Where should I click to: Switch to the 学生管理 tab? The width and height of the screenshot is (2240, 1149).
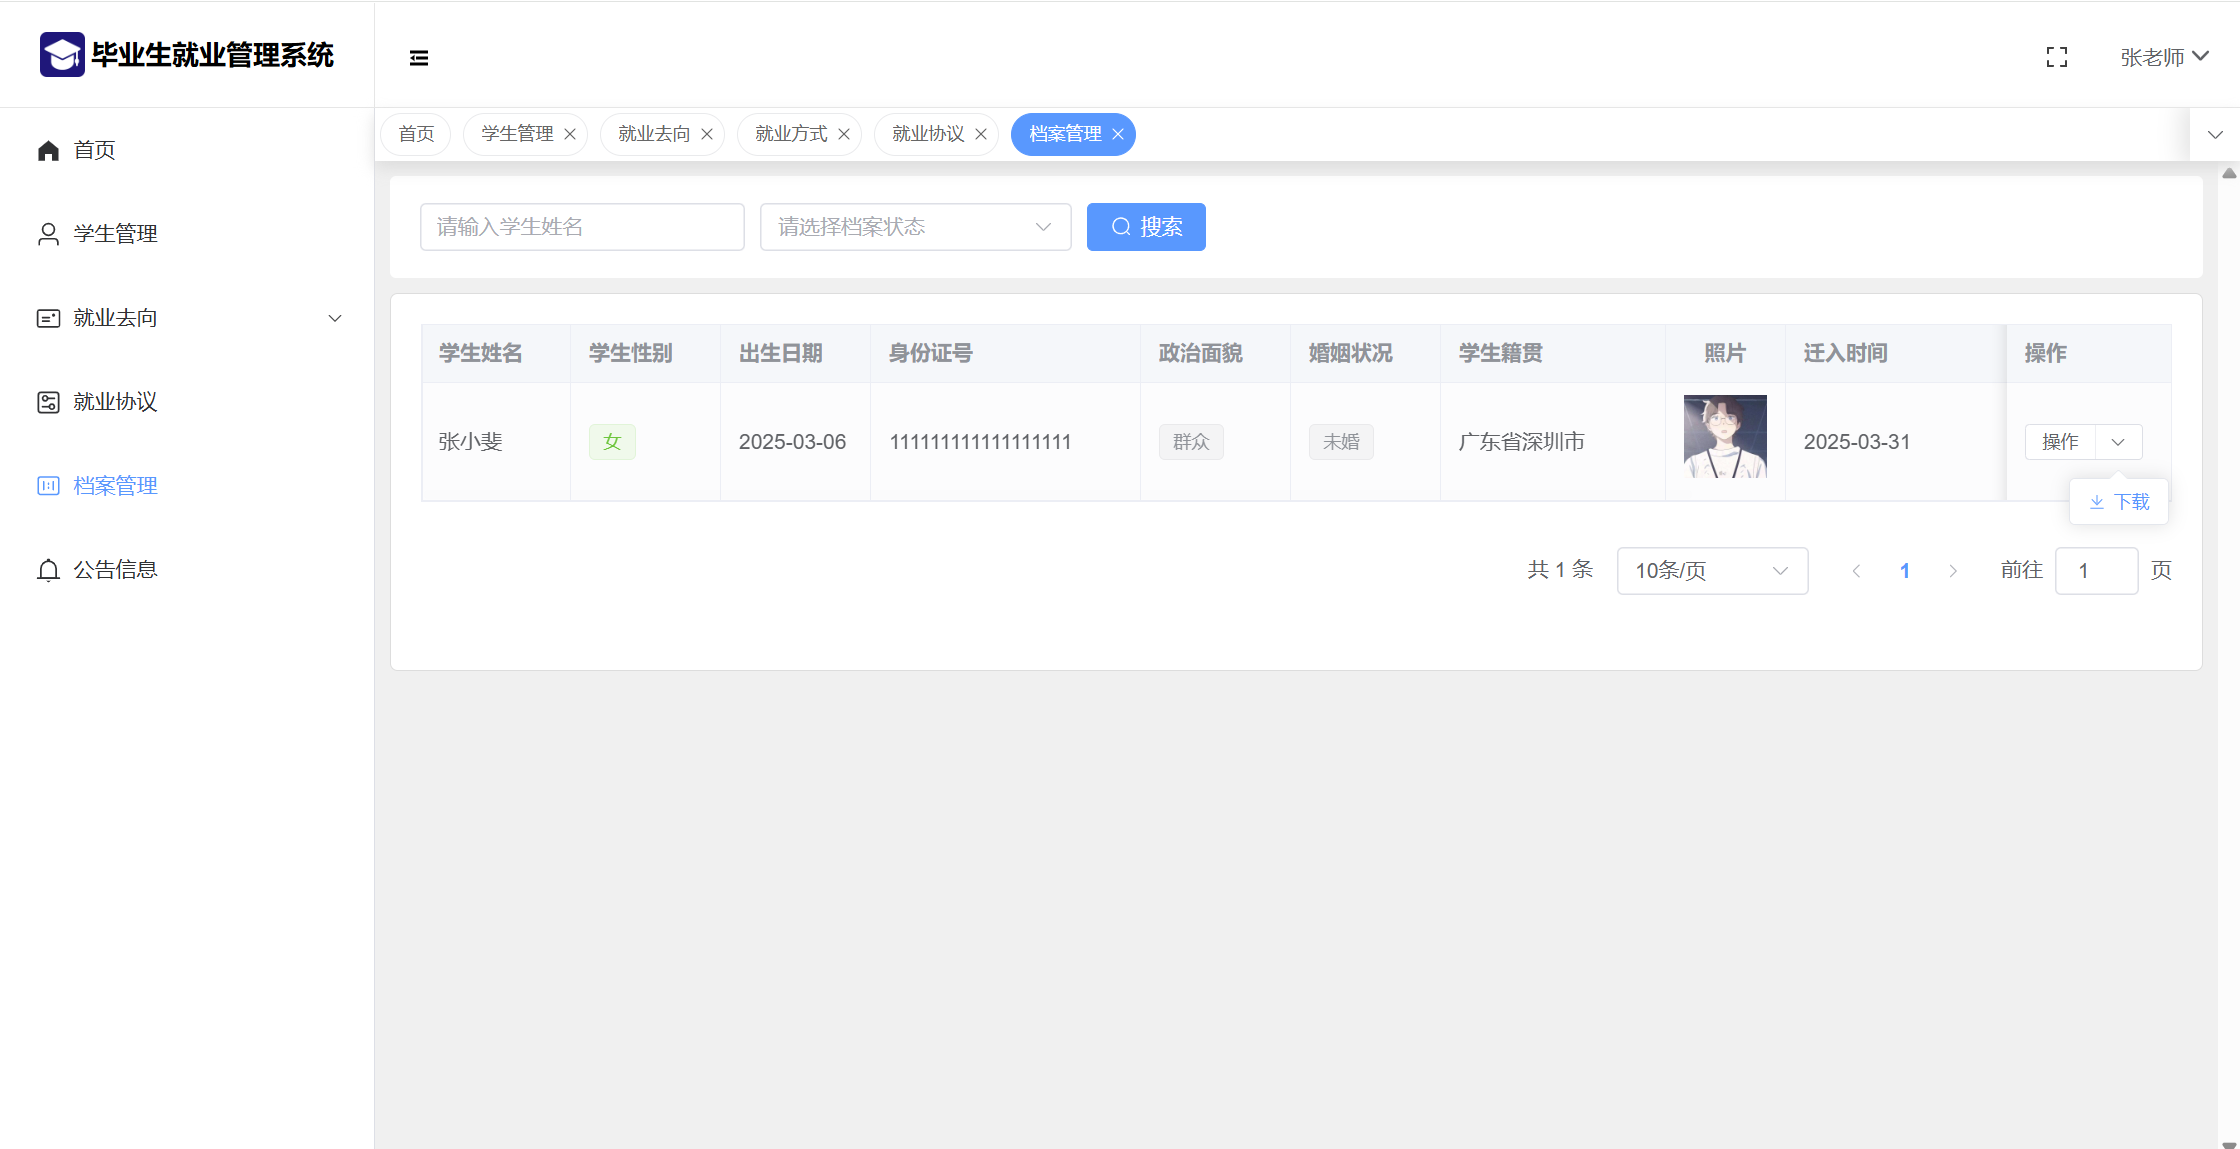click(517, 134)
